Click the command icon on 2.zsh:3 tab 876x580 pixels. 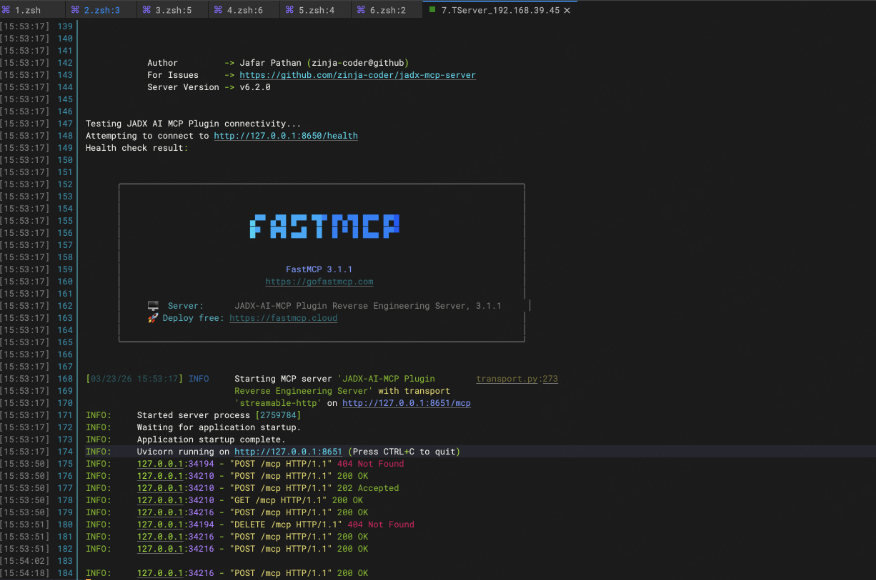pos(75,10)
